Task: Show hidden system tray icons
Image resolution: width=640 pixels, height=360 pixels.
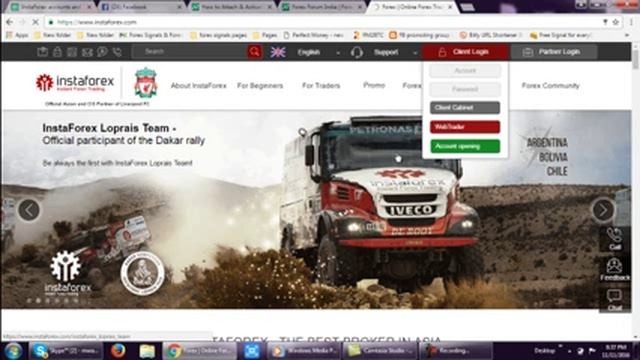Action: click(569, 351)
